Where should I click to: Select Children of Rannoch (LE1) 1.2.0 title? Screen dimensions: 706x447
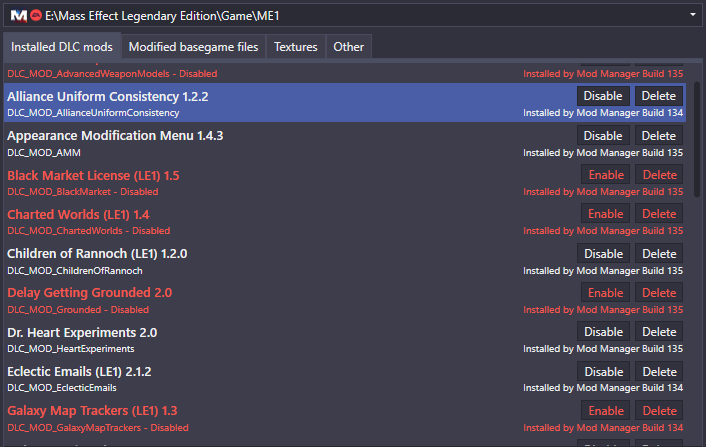tap(97, 254)
